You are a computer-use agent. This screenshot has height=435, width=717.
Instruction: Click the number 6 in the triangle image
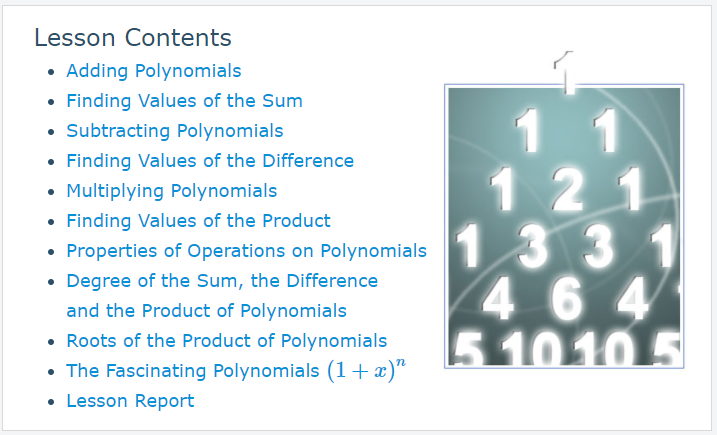567,299
